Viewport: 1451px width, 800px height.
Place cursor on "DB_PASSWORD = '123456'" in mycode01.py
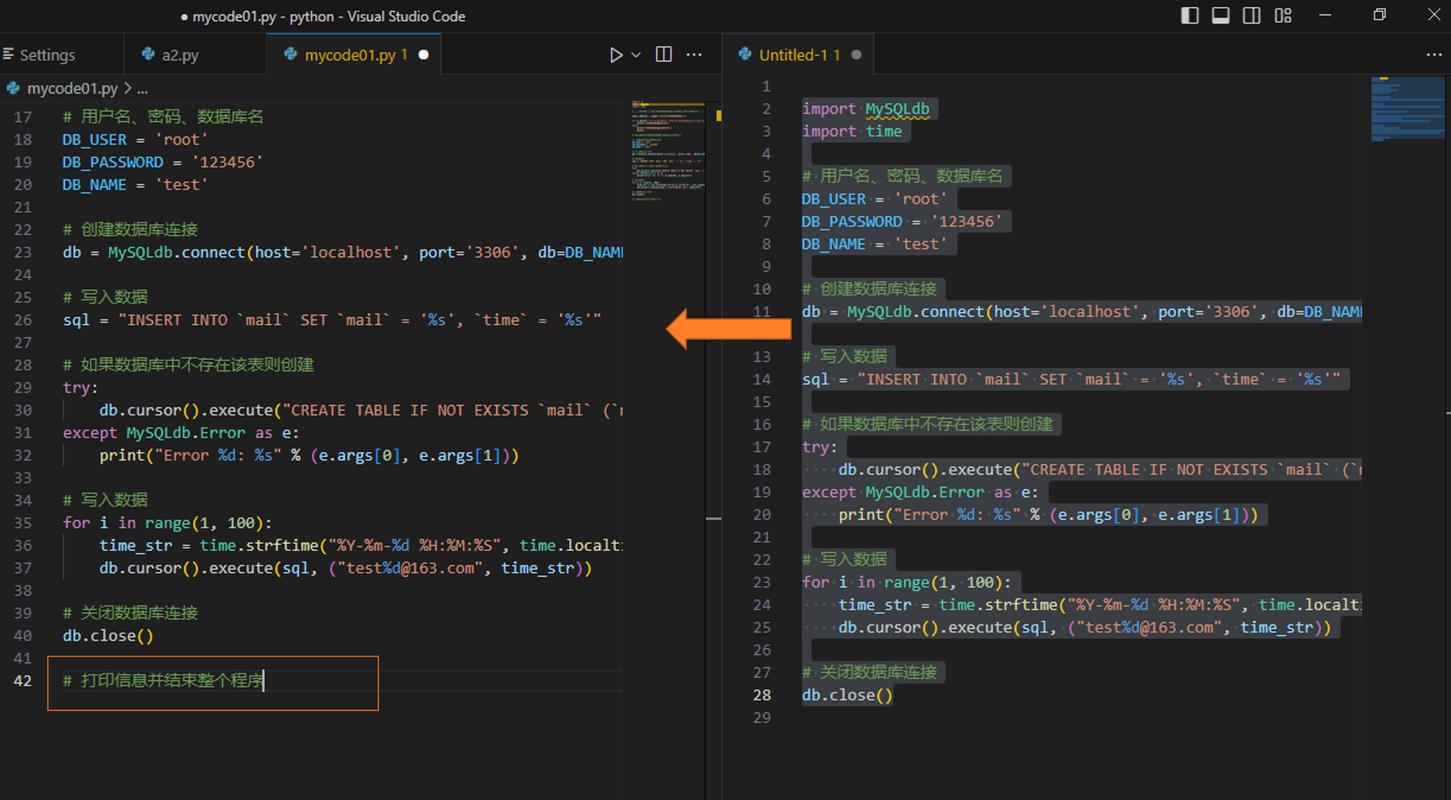(x=162, y=162)
